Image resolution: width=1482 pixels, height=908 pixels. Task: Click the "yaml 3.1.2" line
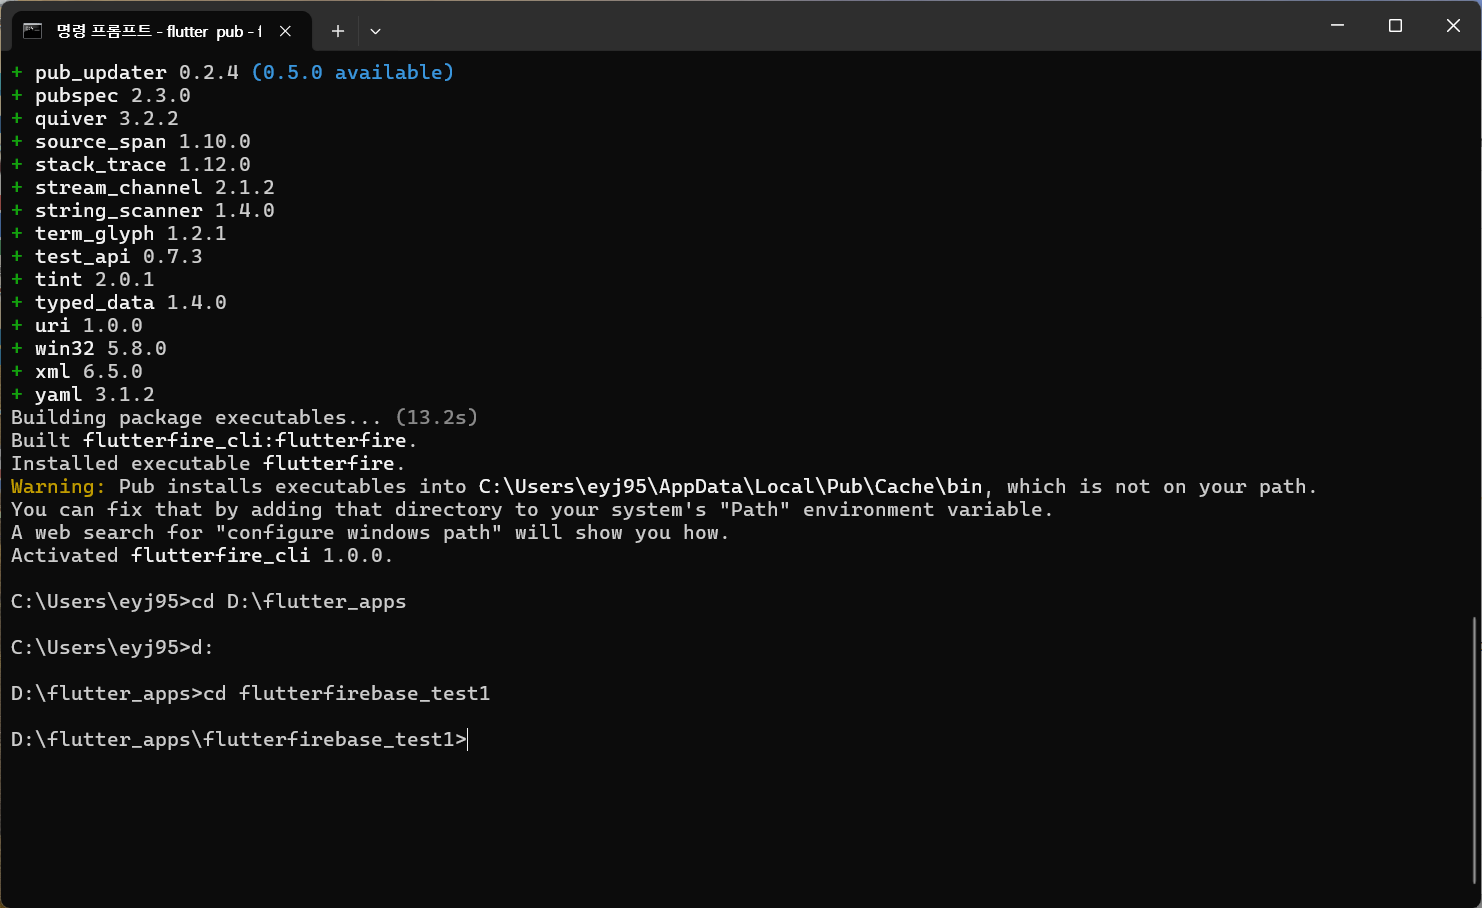83,394
